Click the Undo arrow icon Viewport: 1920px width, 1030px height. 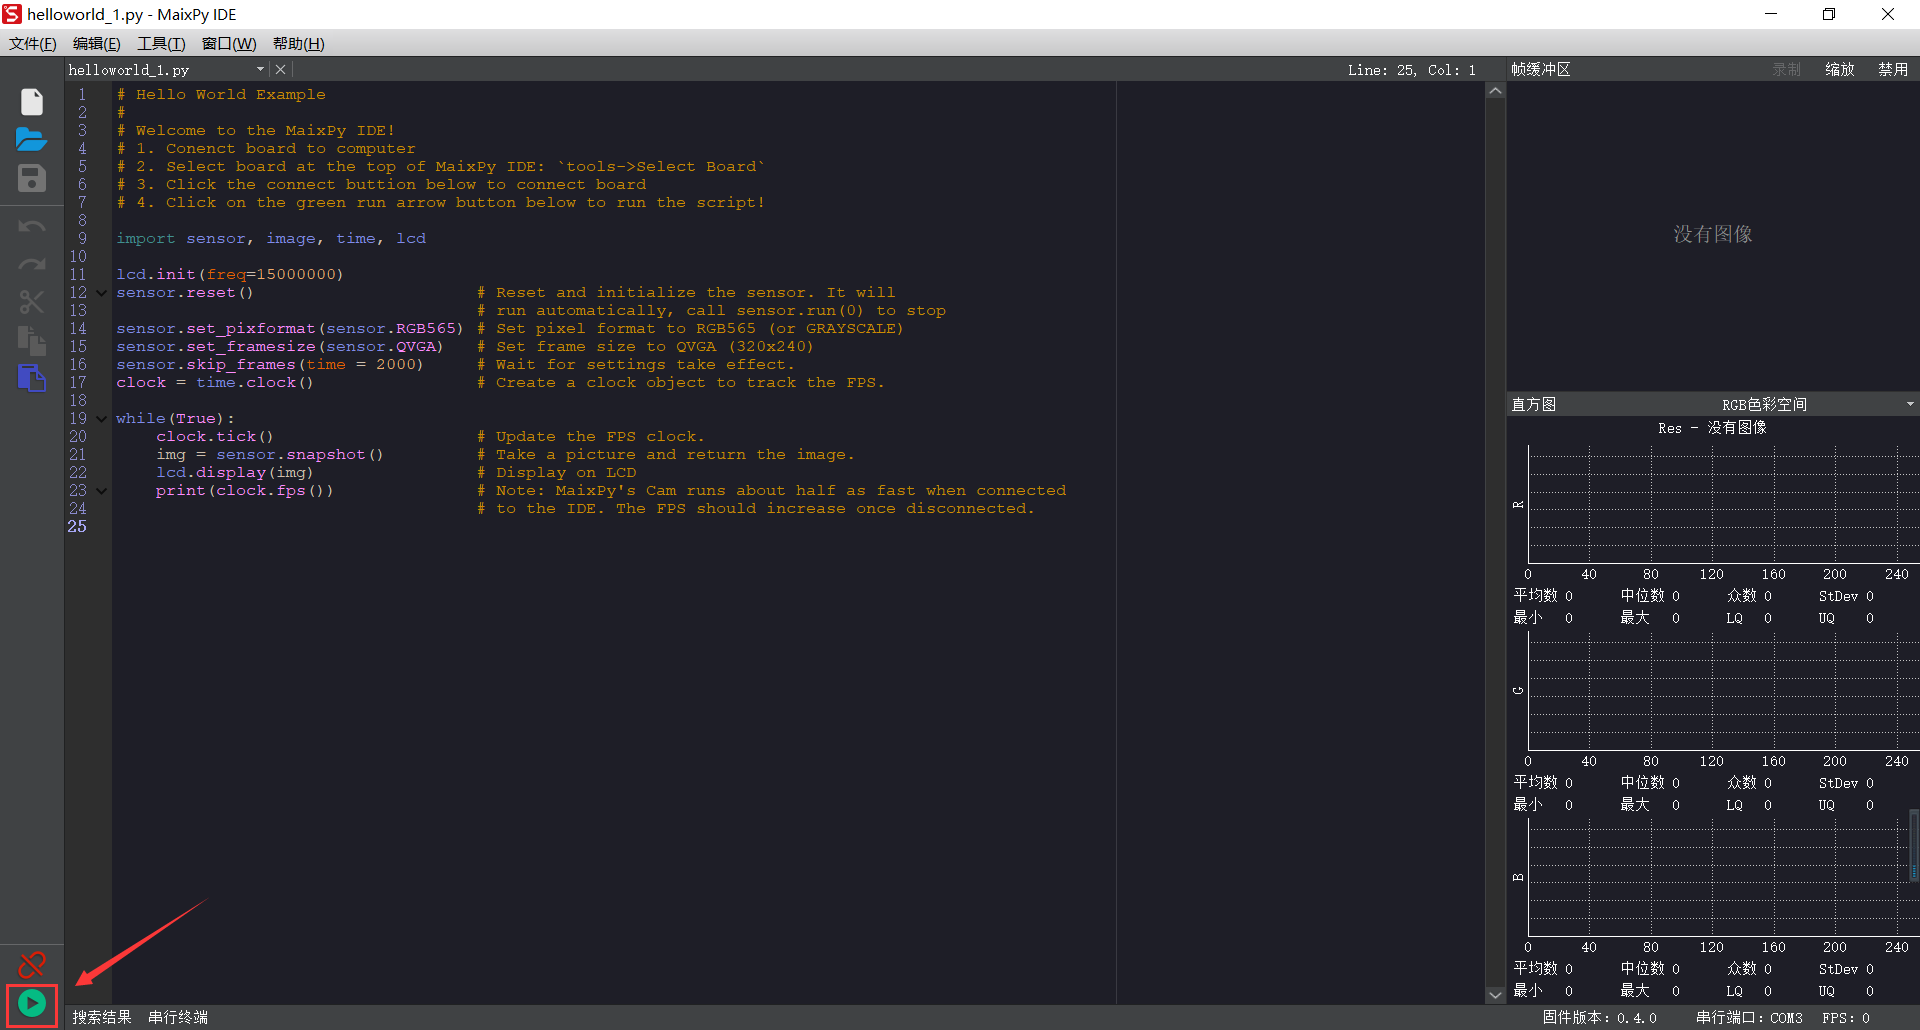click(x=32, y=227)
